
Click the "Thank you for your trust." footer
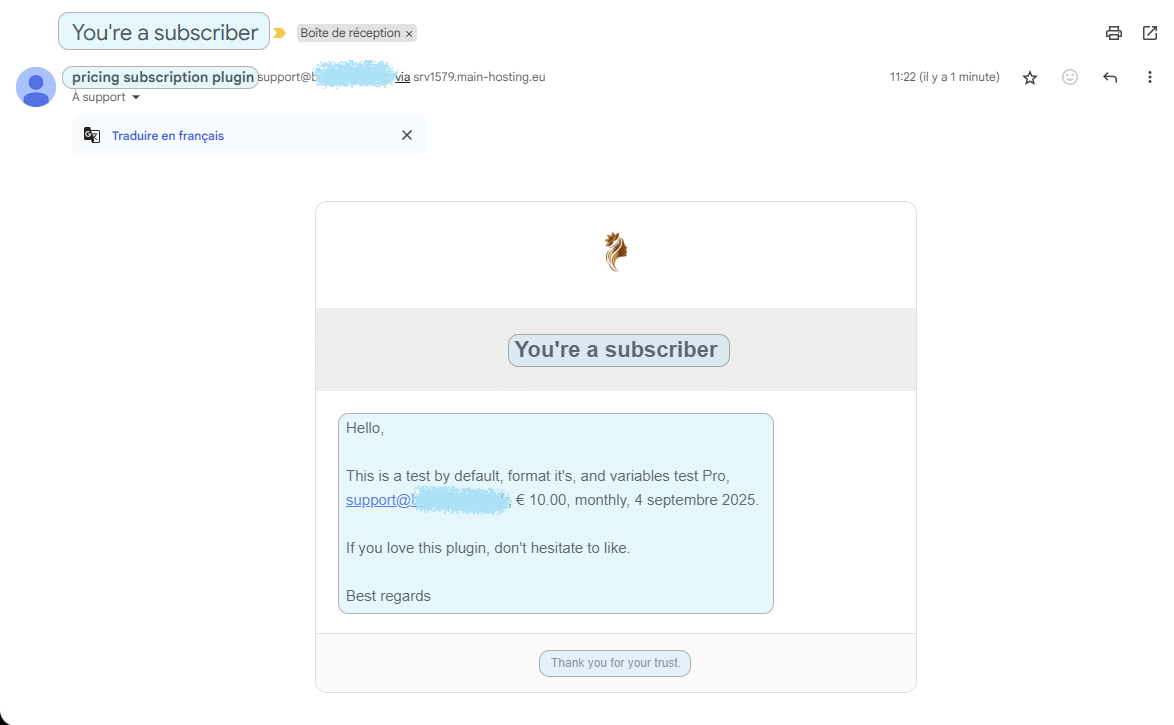[x=615, y=663]
